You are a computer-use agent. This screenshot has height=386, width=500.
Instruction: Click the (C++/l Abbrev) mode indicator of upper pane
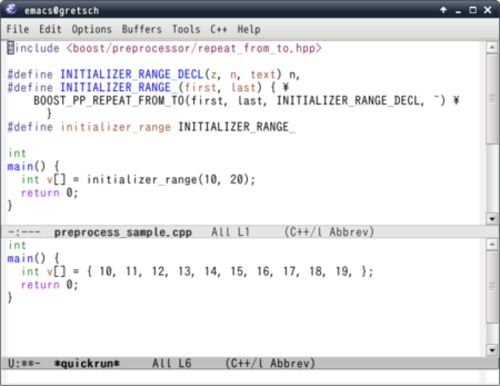click(329, 232)
